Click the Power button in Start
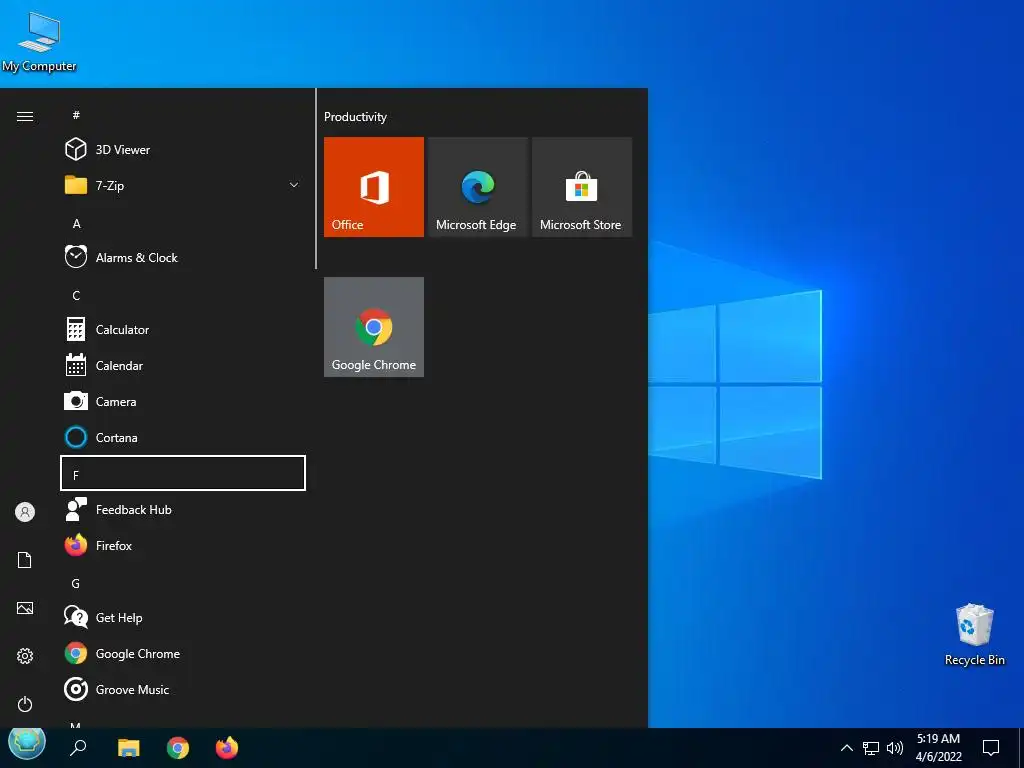The image size is (1024, 768). tap(25, 704)
